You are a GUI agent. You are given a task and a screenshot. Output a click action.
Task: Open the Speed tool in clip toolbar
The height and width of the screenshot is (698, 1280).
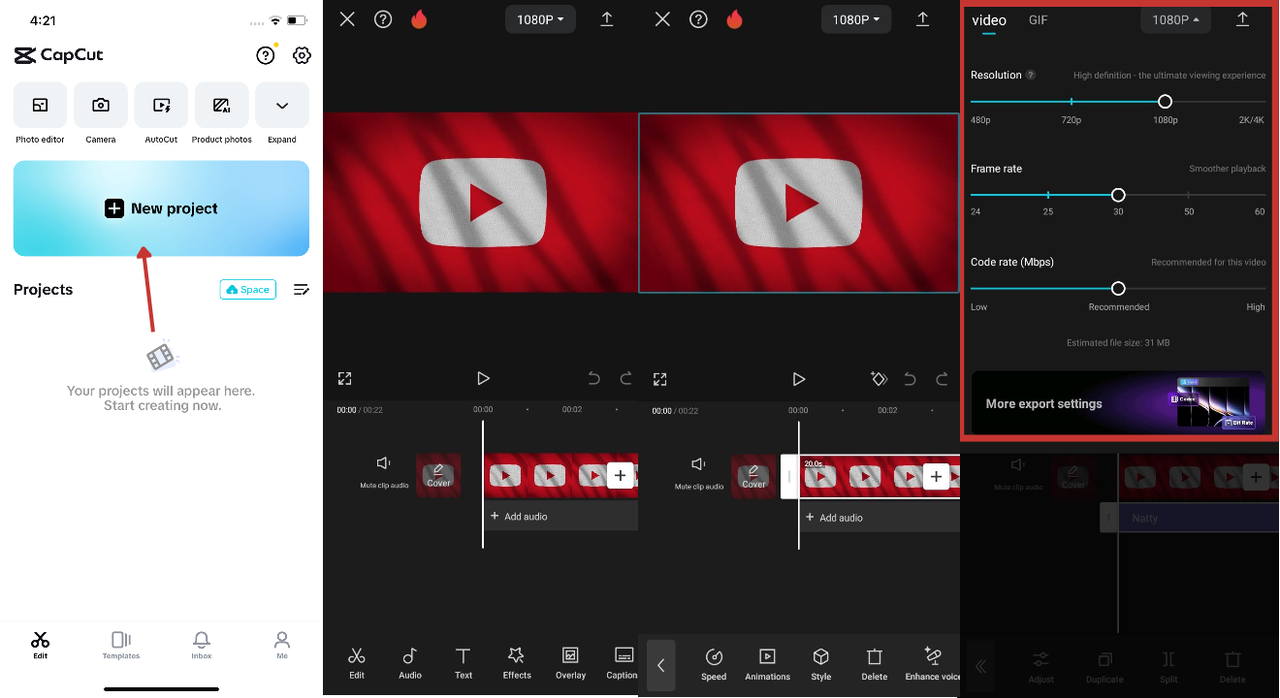point(714,664)
